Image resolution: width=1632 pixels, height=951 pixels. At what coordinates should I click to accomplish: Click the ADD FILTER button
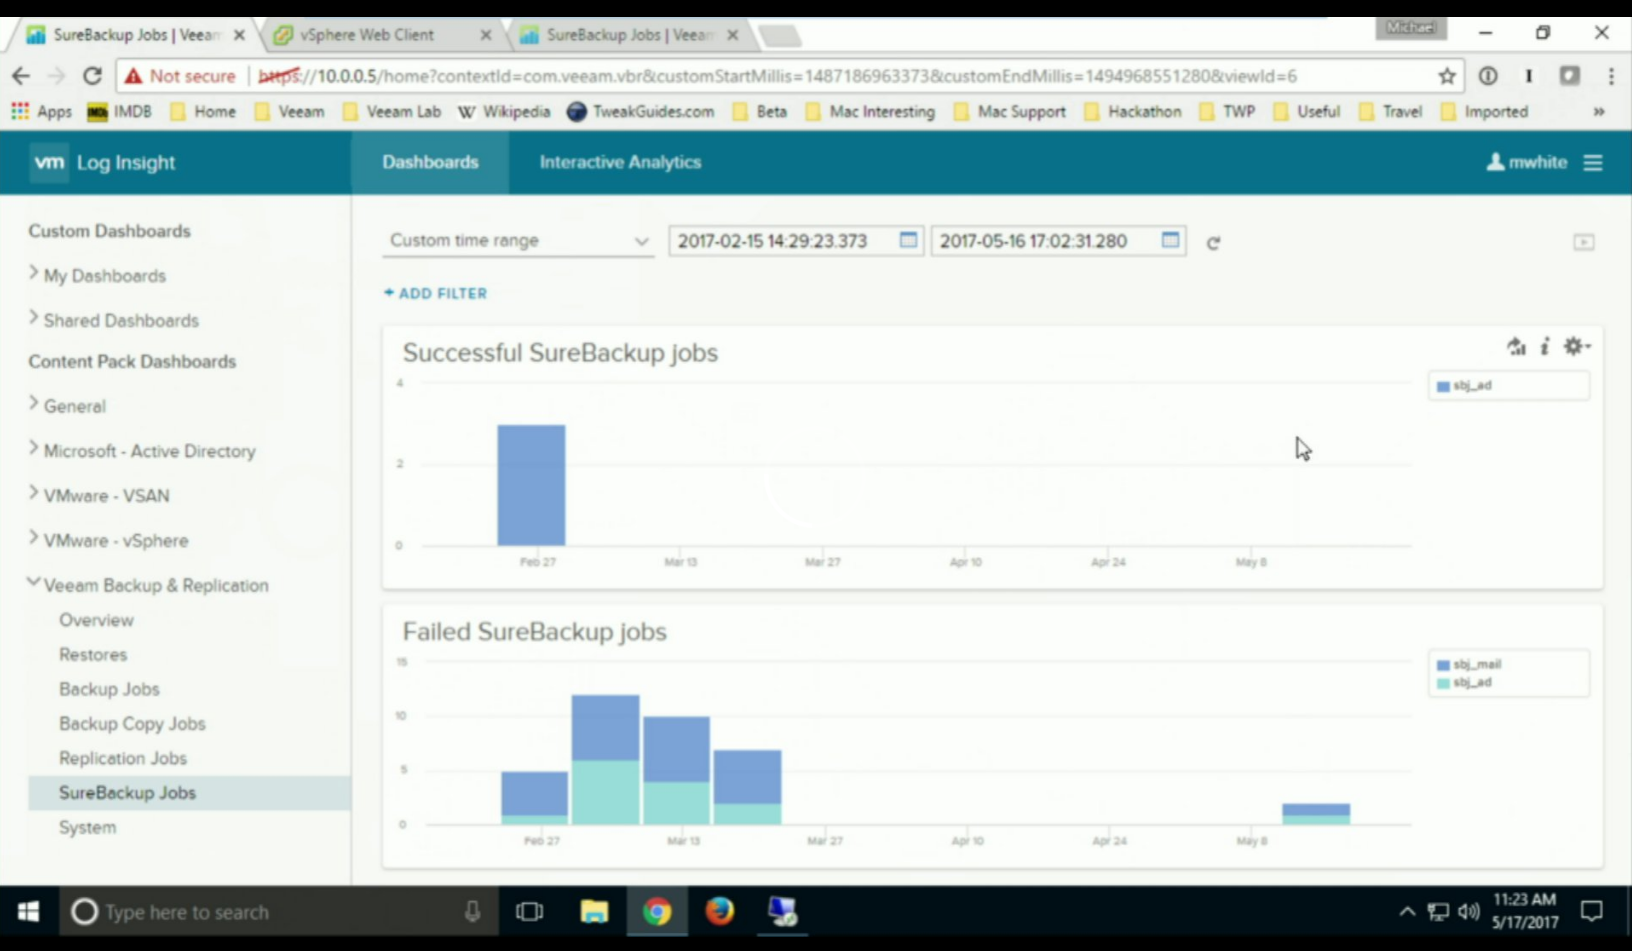pos(436,293)
